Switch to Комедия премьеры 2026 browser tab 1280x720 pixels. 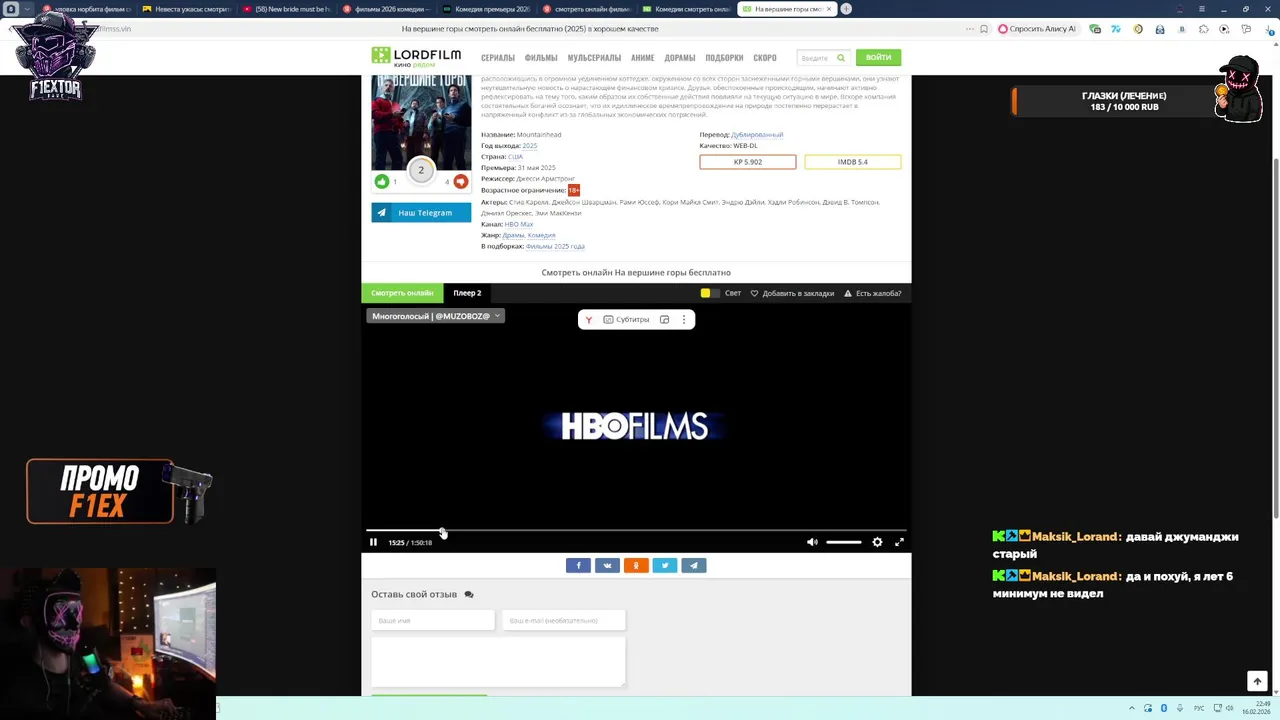pyautogui.click(x=487, y=9)
